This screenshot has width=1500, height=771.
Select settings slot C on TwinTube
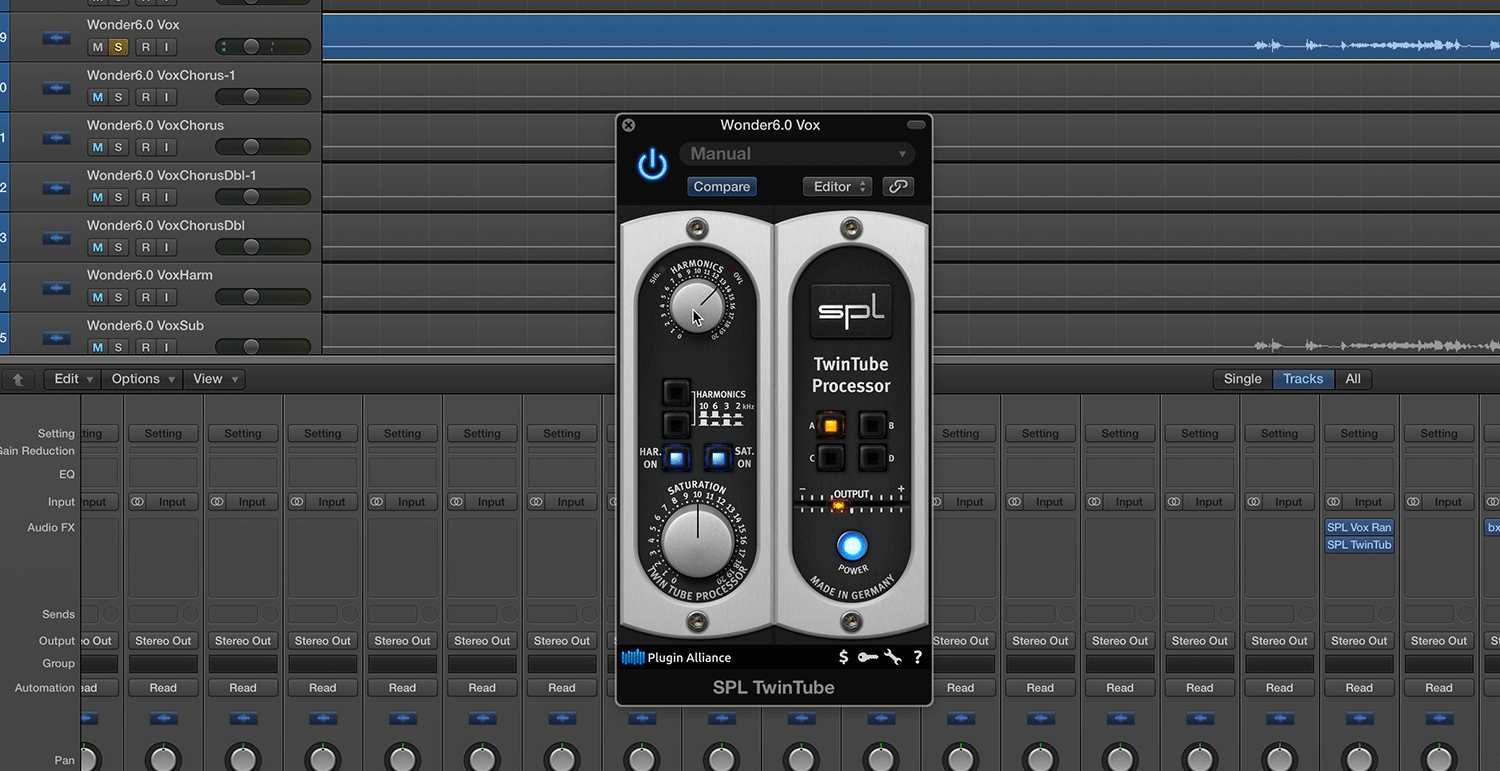[829, 458]
